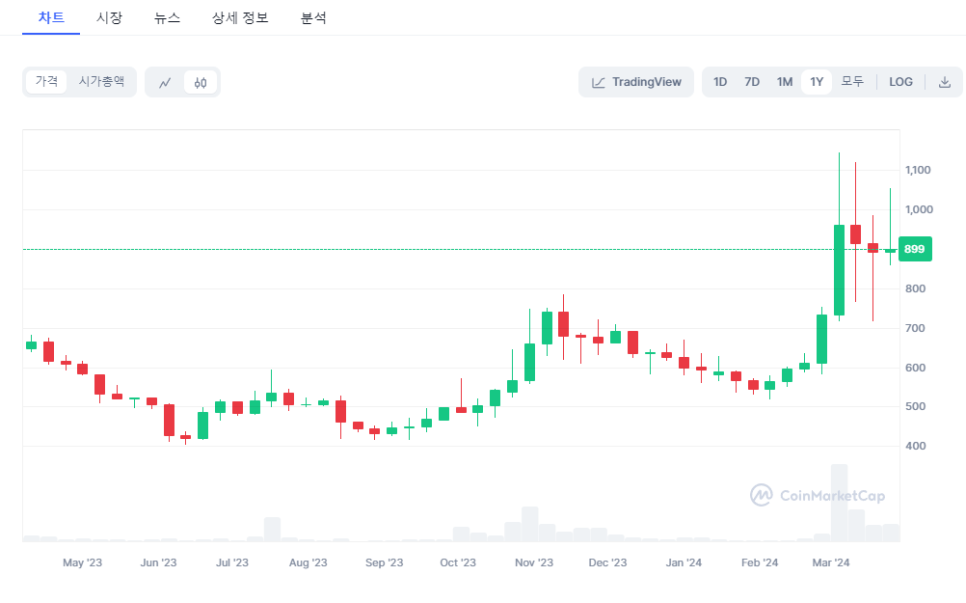Open the 상세 정보 tab

[240, 18]
